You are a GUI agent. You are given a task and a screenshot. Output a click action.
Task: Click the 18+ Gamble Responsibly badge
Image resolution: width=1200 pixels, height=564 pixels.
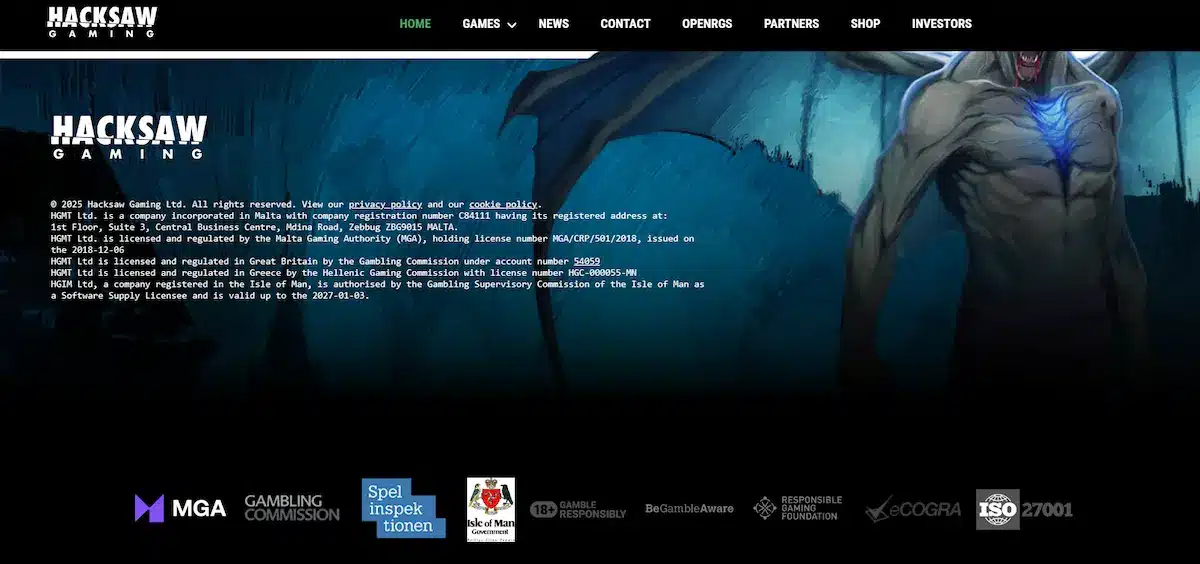click(578, 509)
